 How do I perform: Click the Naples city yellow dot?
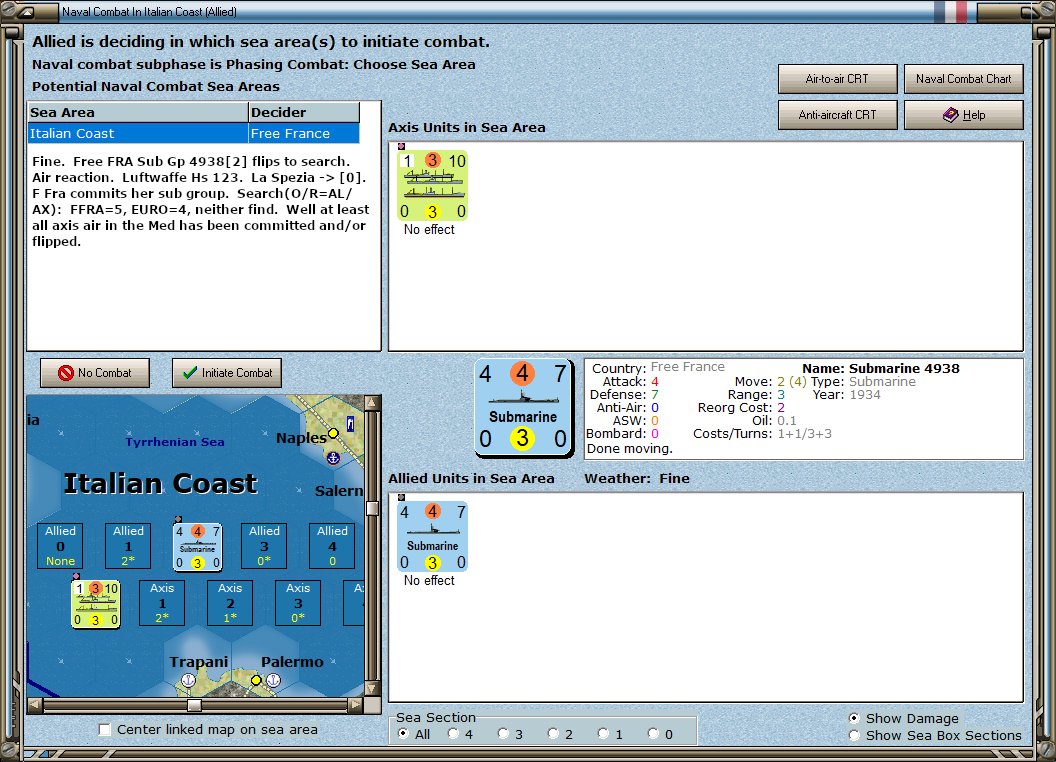click(x=333, y=433)
